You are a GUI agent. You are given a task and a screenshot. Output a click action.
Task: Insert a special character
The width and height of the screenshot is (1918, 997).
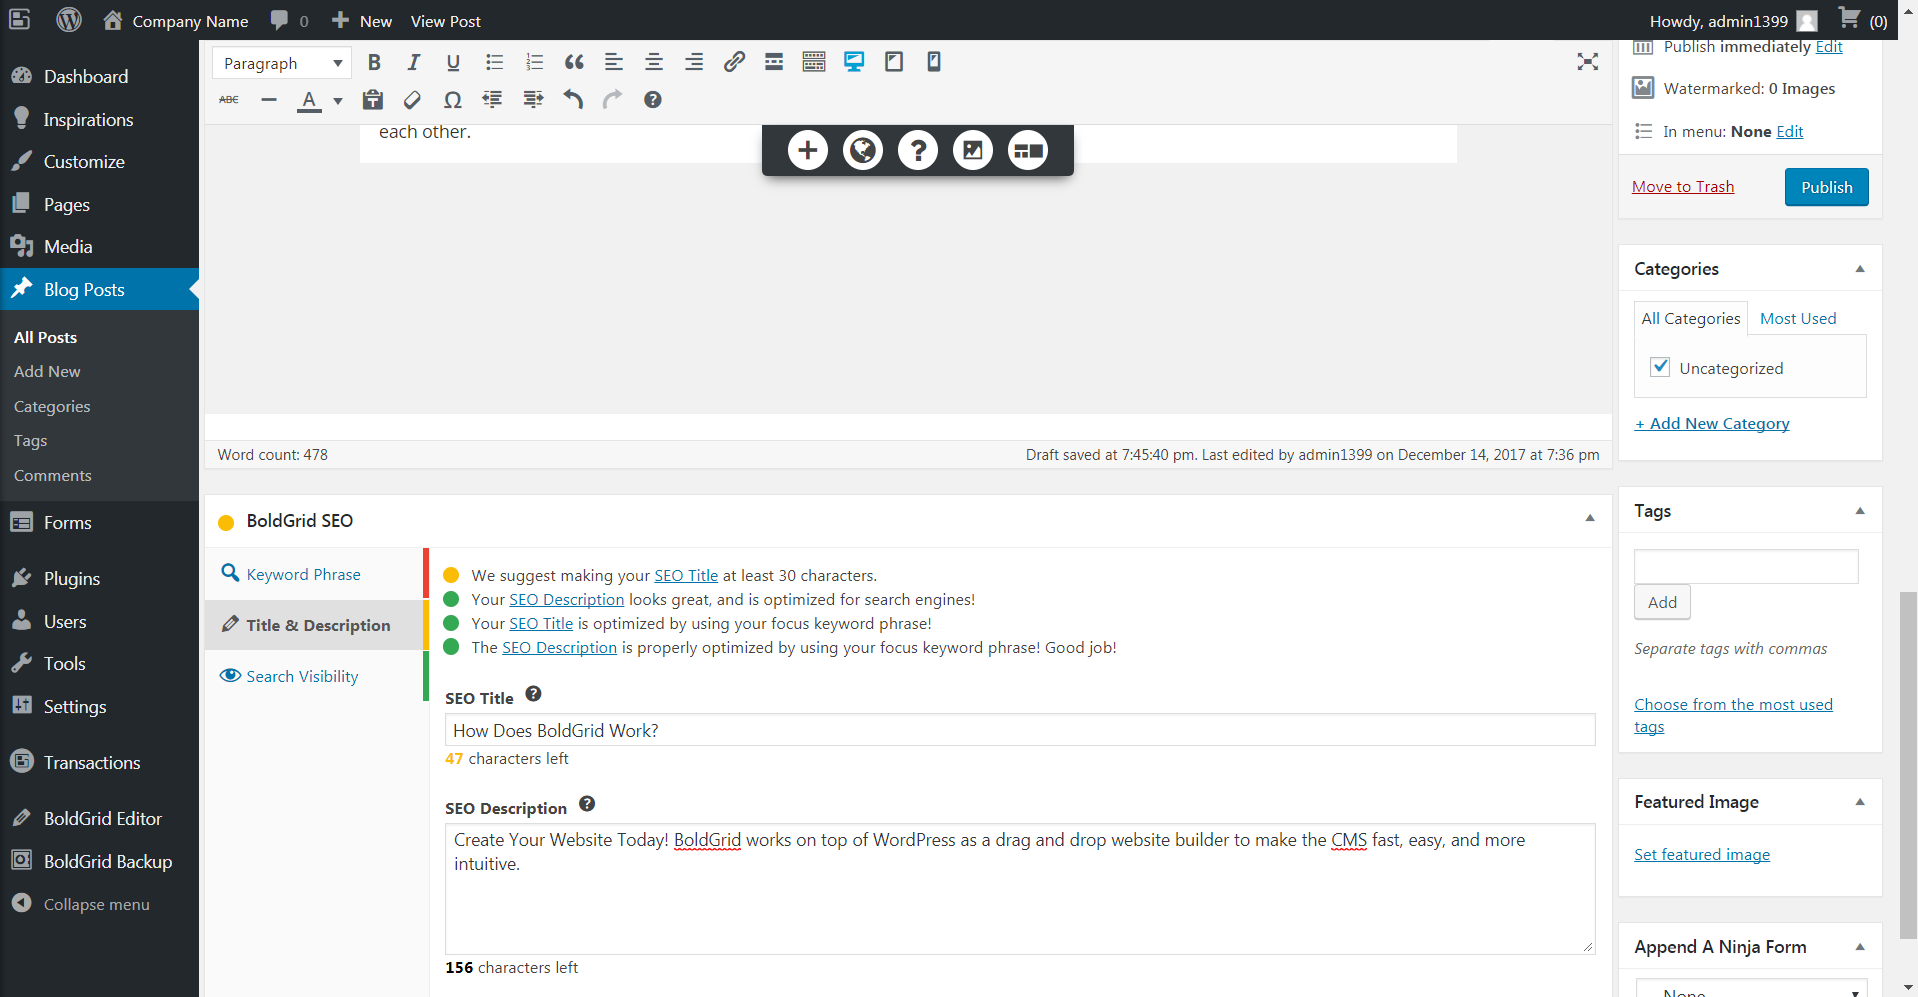452,100
